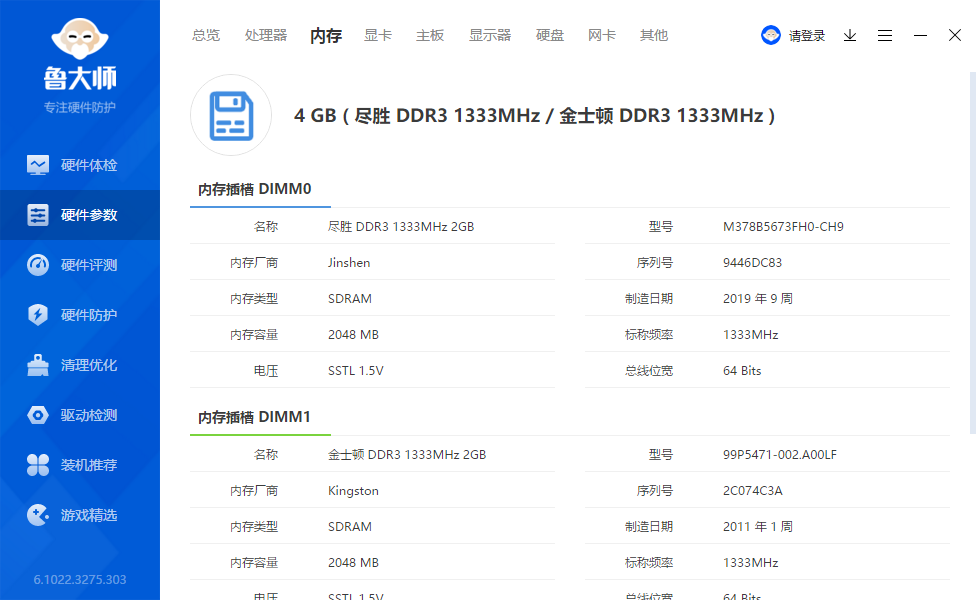Open 游戏精选 games section

click(80, 515)
